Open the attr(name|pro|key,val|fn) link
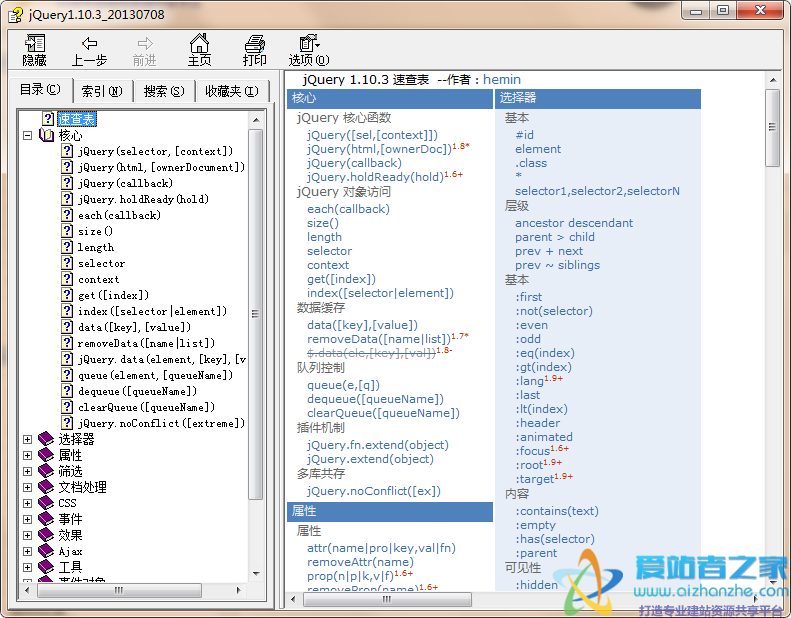 point(381,547)
